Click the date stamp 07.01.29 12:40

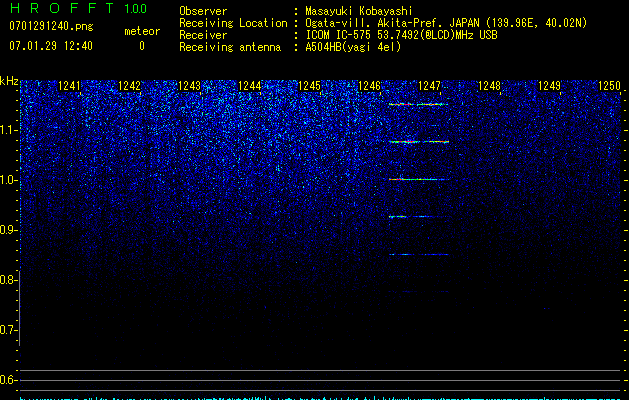tap(51, 46)
